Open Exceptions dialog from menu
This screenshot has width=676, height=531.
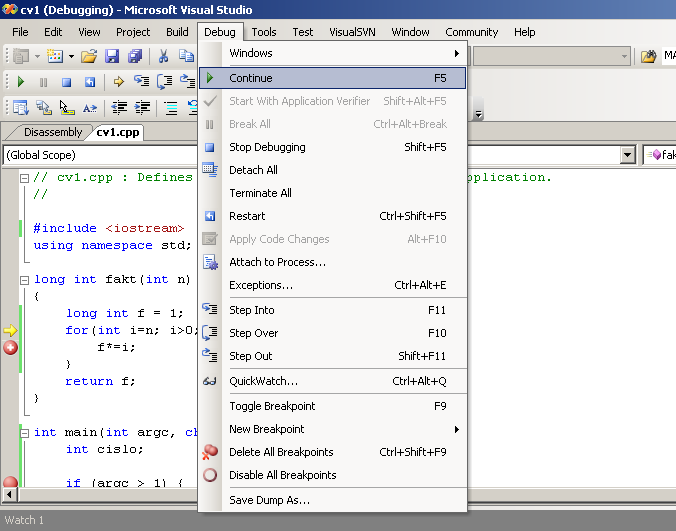pos(332,285)
